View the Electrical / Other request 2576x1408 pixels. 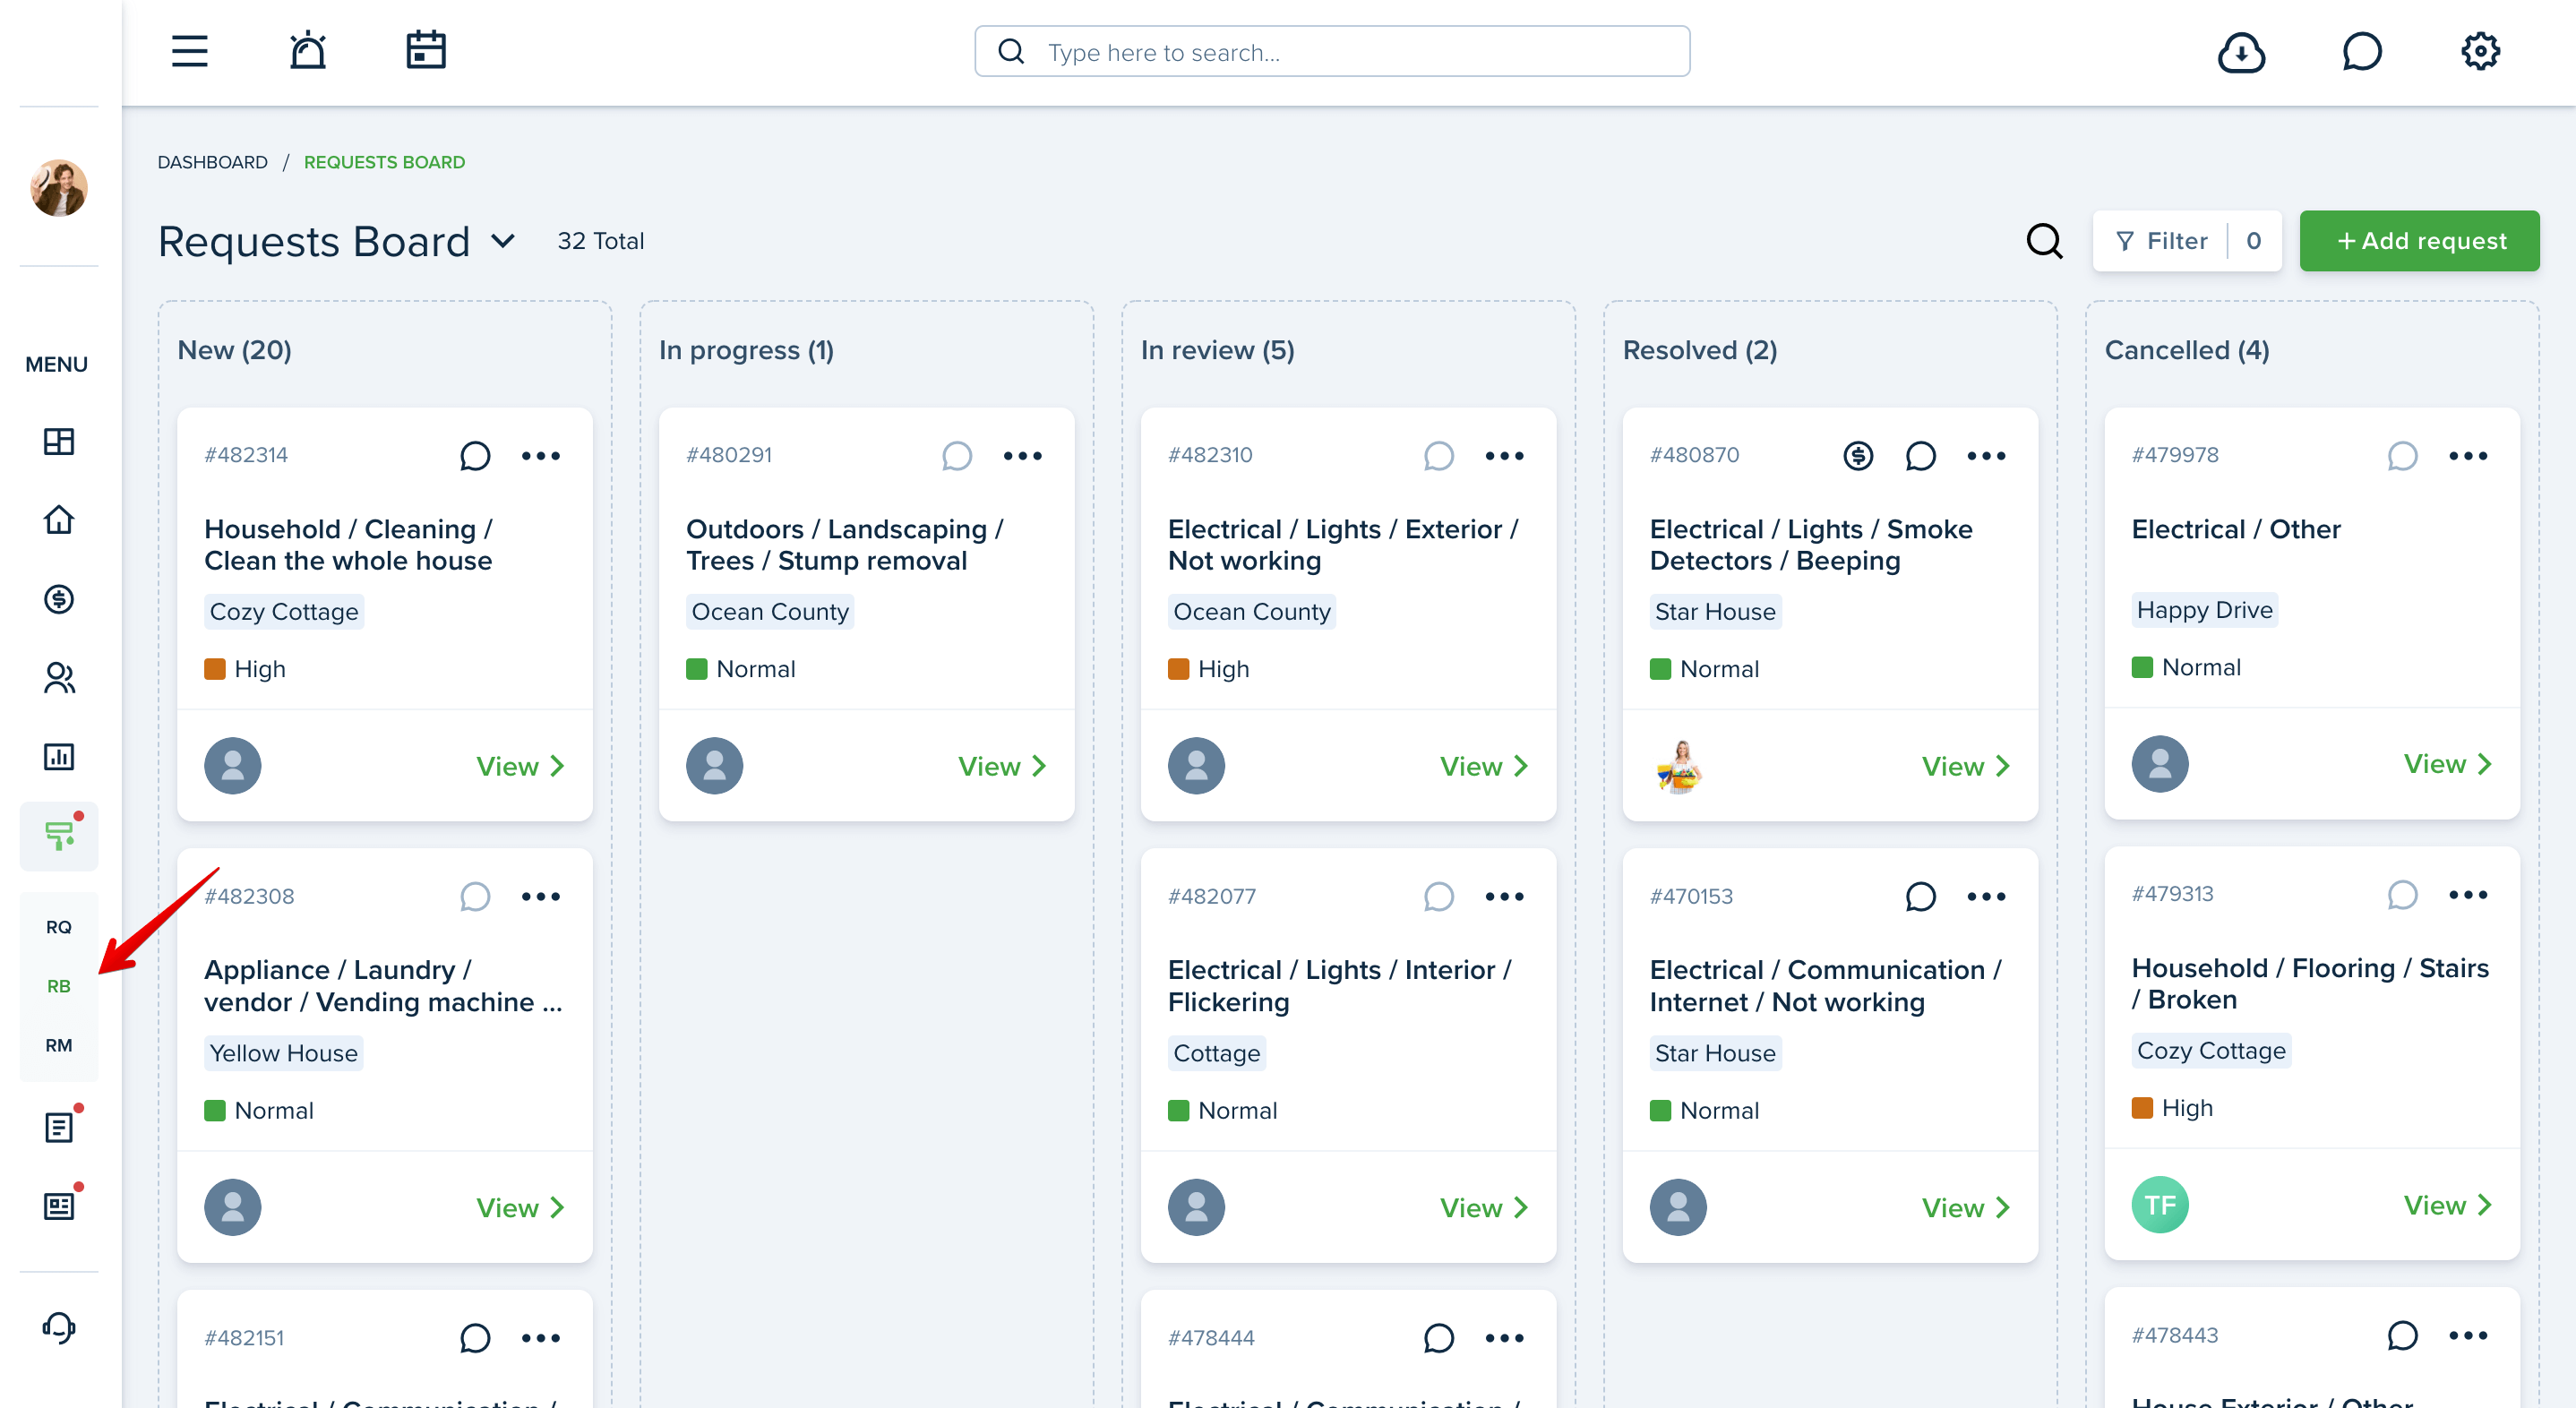2448,765
